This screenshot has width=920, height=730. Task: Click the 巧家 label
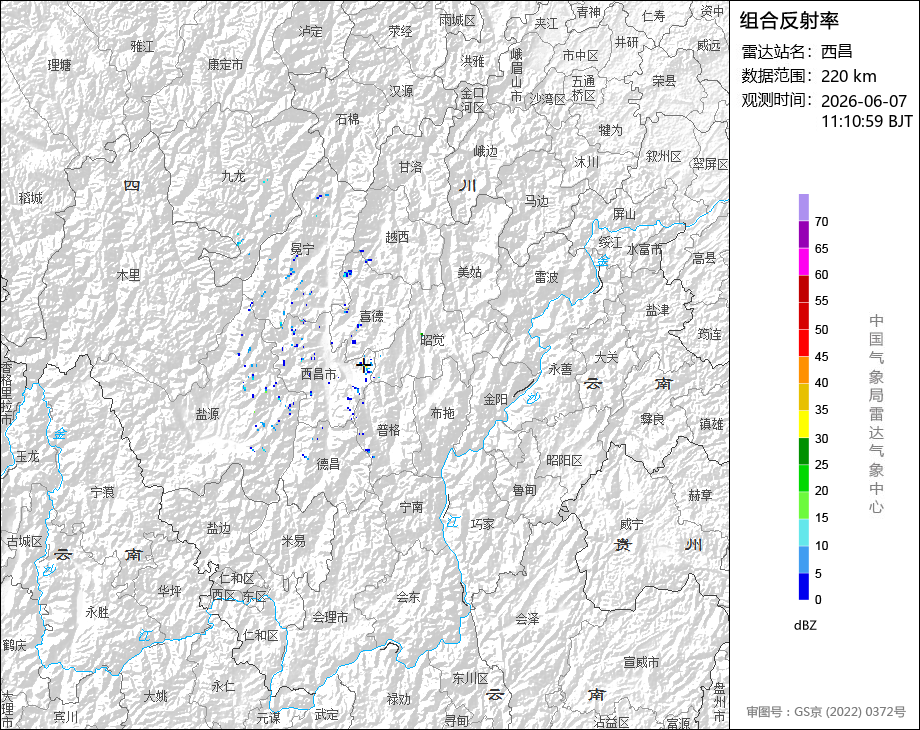click(x=482, y=524)
